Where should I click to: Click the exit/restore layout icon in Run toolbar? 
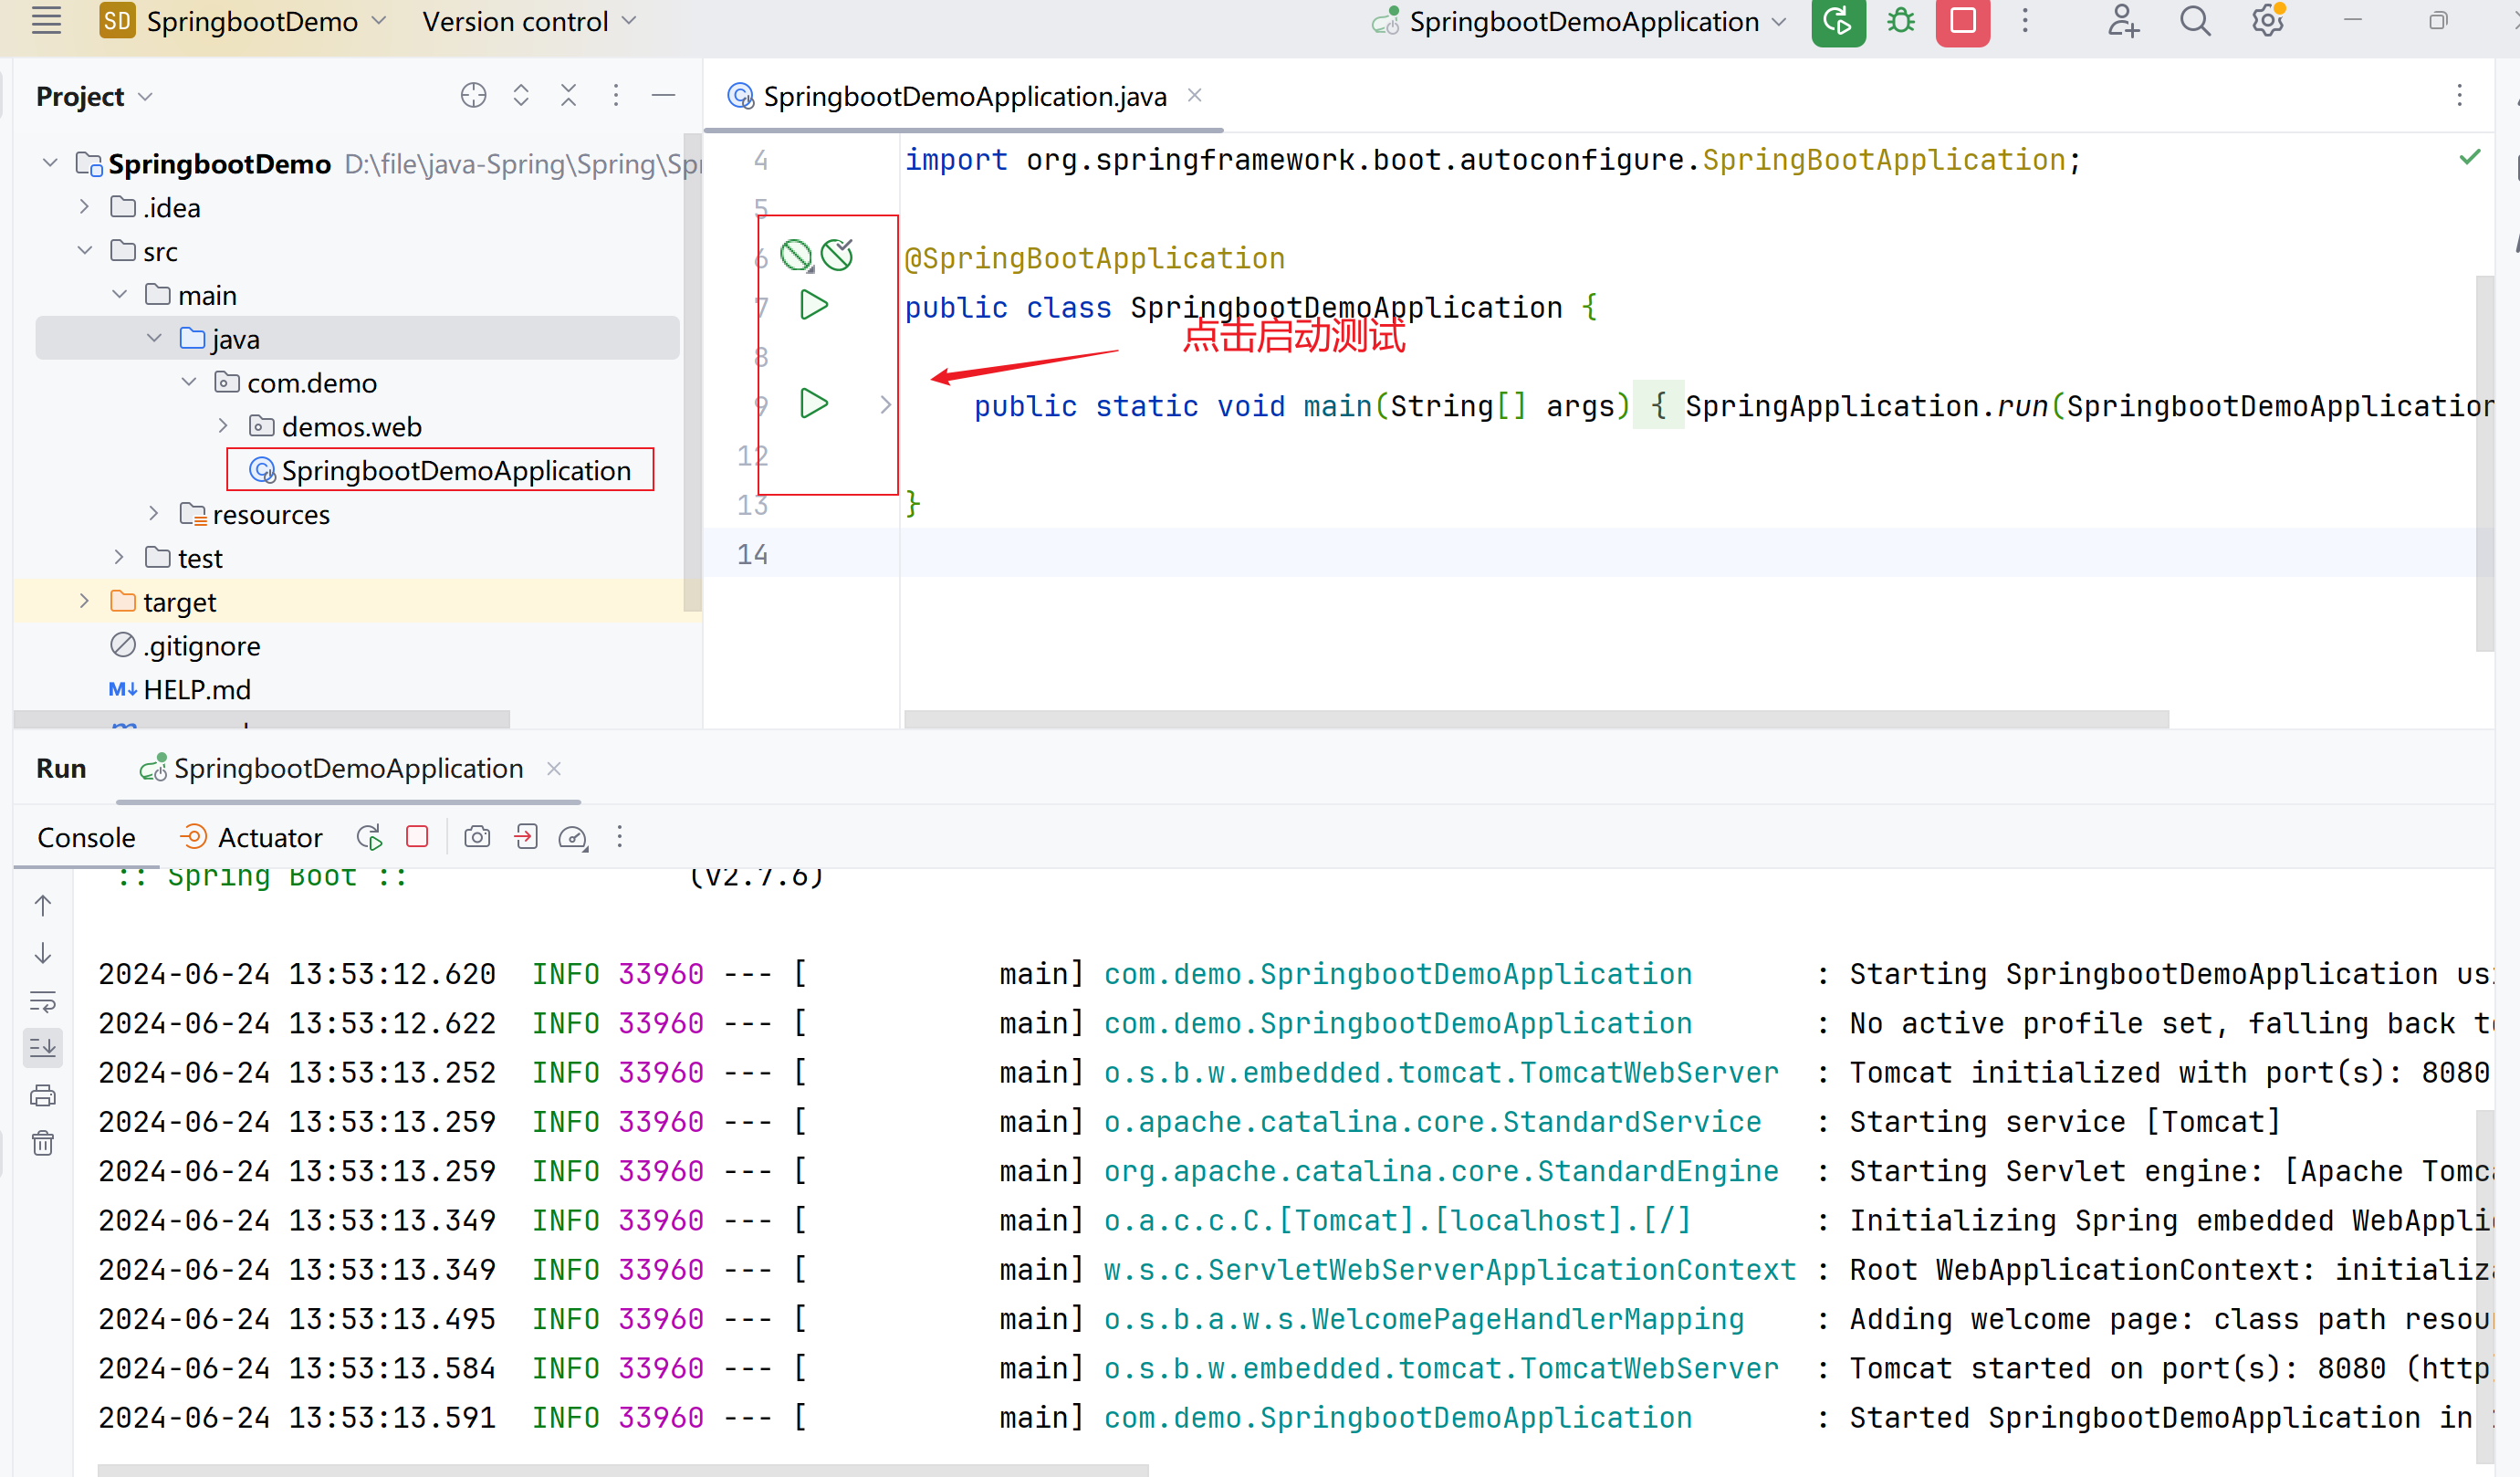tap(526, 837)
